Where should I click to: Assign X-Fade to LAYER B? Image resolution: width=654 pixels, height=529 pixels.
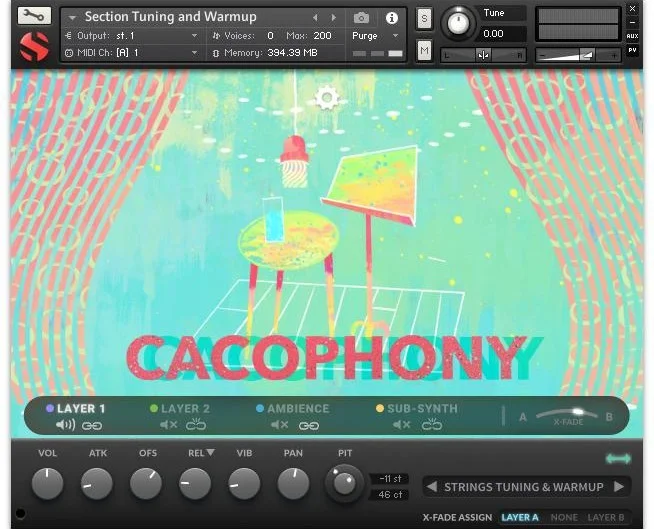click(x=606, y=518)
